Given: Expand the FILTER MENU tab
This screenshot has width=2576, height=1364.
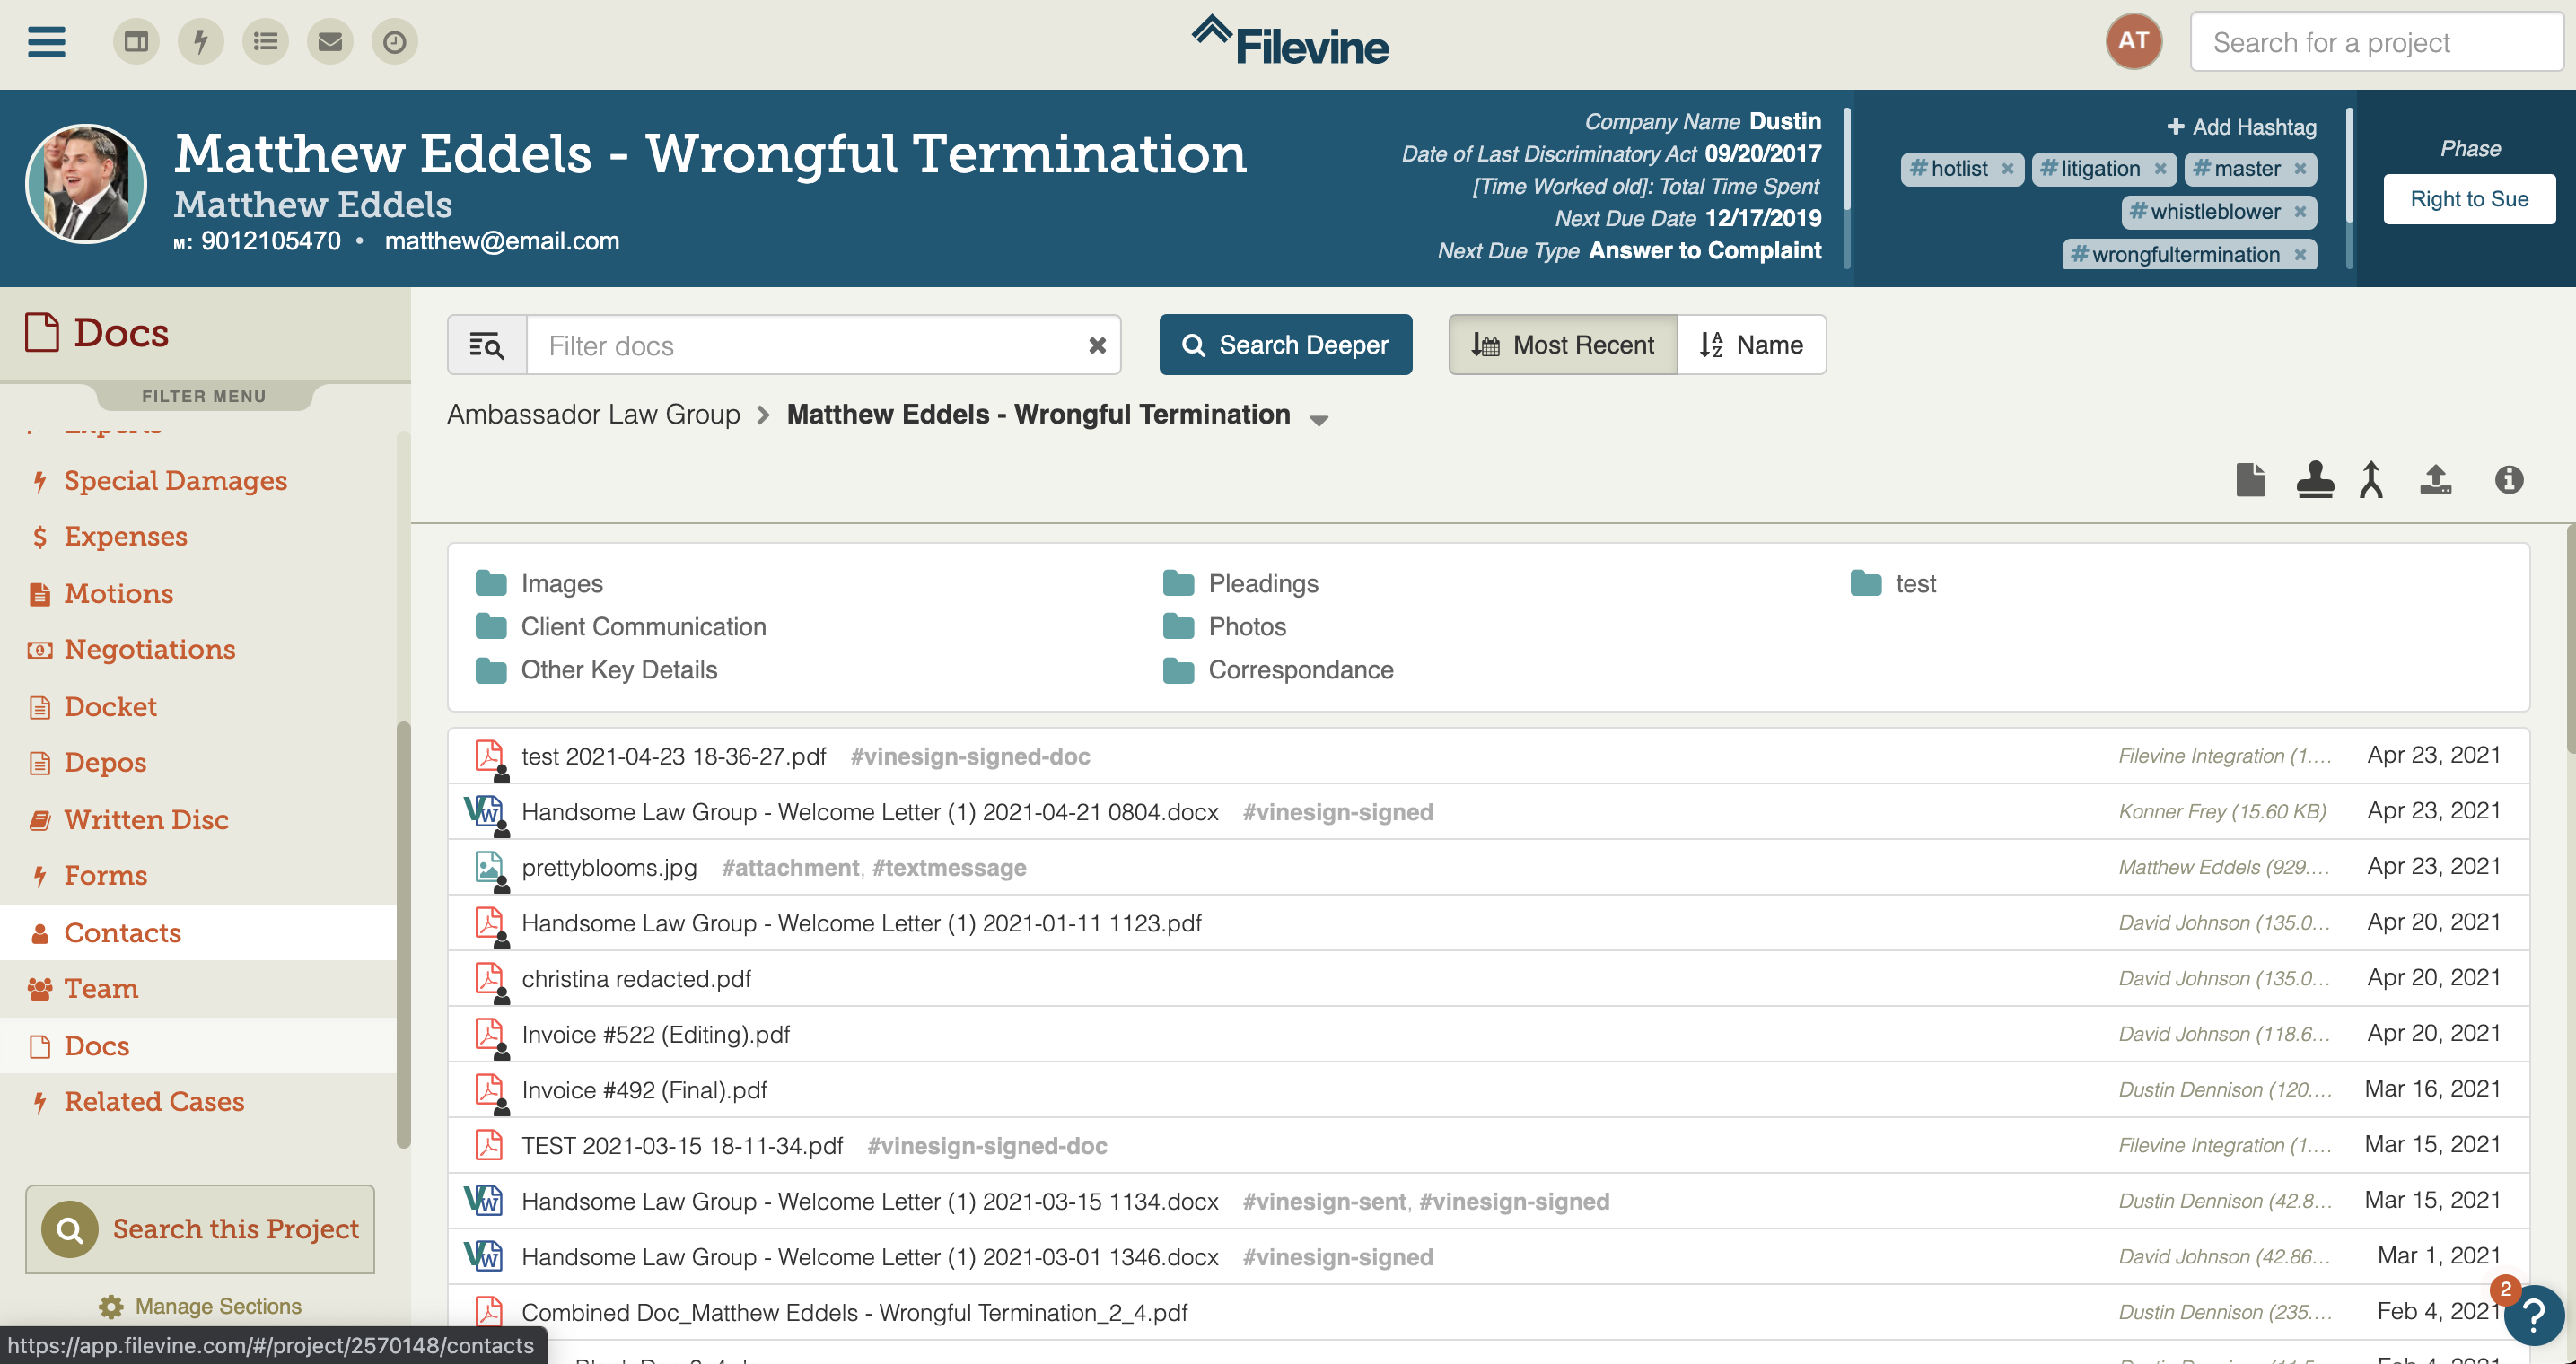Looking at the screenshot, I should tap(204, 396).
